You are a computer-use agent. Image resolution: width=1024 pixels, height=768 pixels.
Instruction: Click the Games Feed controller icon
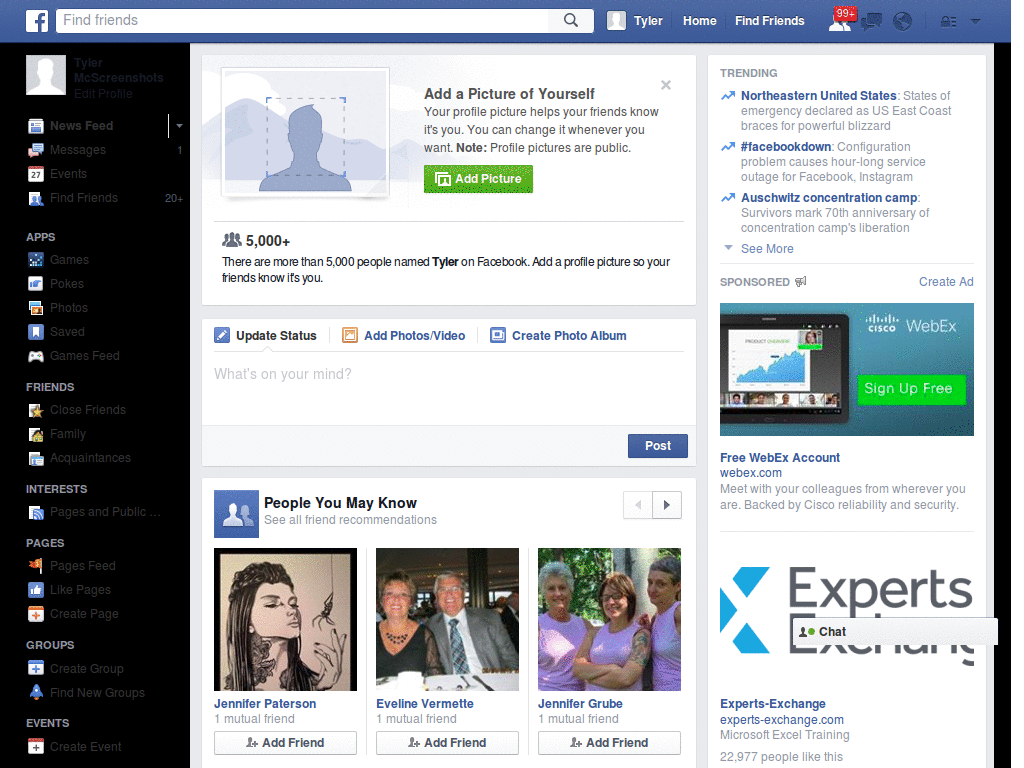[36, 356]
